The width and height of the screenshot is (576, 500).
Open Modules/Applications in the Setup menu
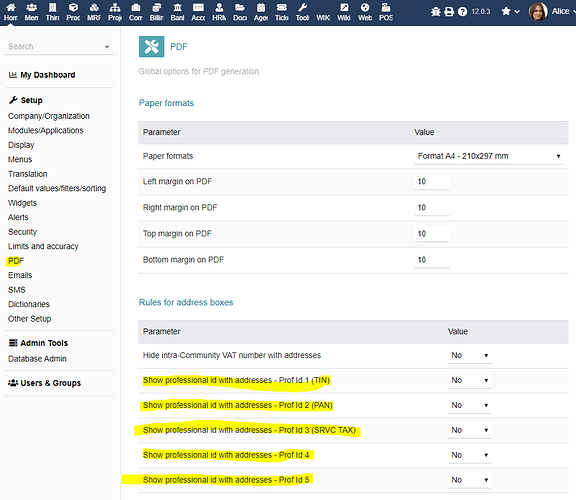pos(46,130)
